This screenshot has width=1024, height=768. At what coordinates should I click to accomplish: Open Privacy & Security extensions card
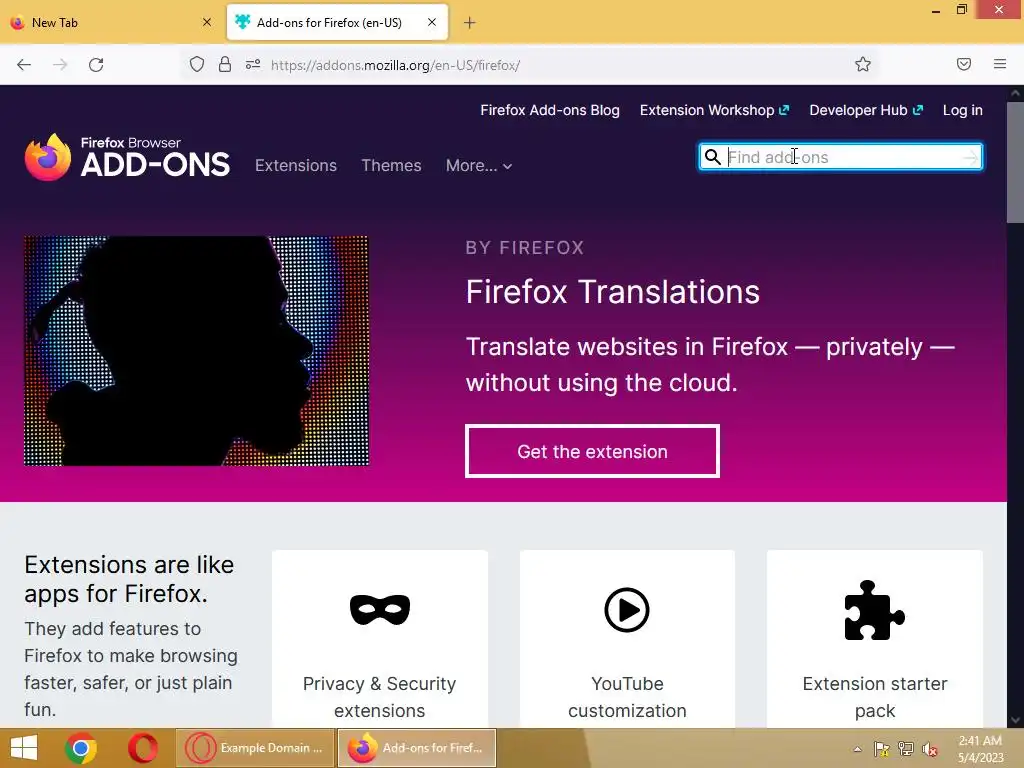pyautogui.click(x=379, y=639)
